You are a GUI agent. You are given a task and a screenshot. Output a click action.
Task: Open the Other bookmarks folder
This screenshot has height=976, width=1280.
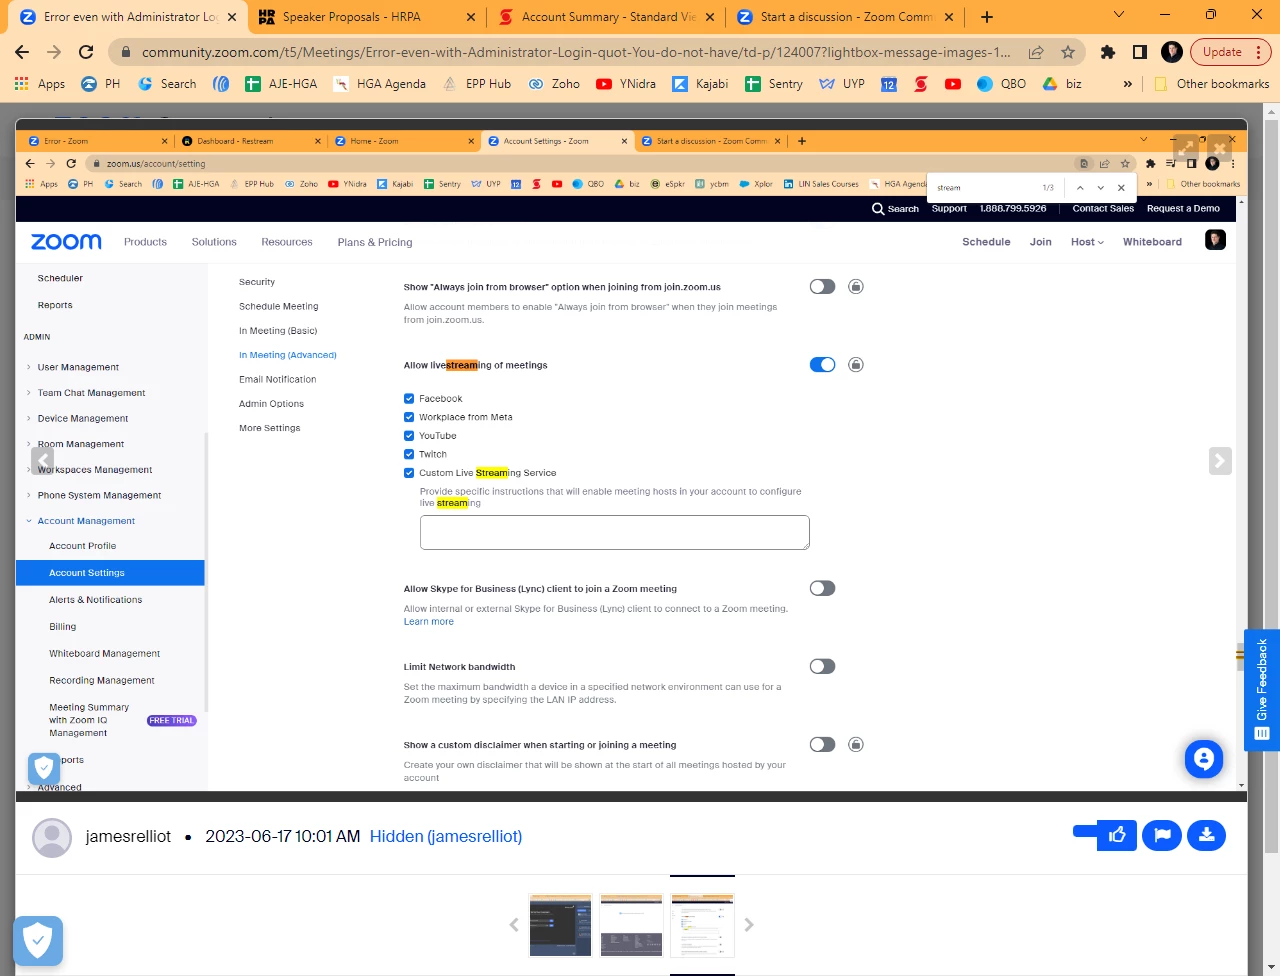(x=1212, y=84)
